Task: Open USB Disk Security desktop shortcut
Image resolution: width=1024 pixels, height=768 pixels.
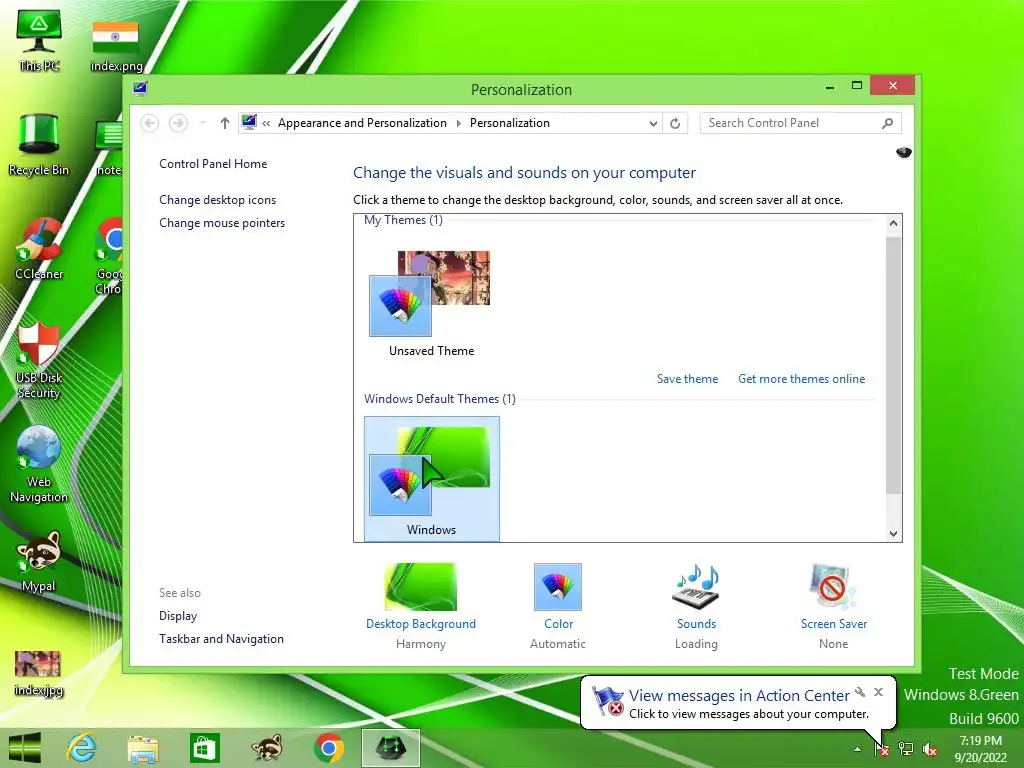Action: 39,360
